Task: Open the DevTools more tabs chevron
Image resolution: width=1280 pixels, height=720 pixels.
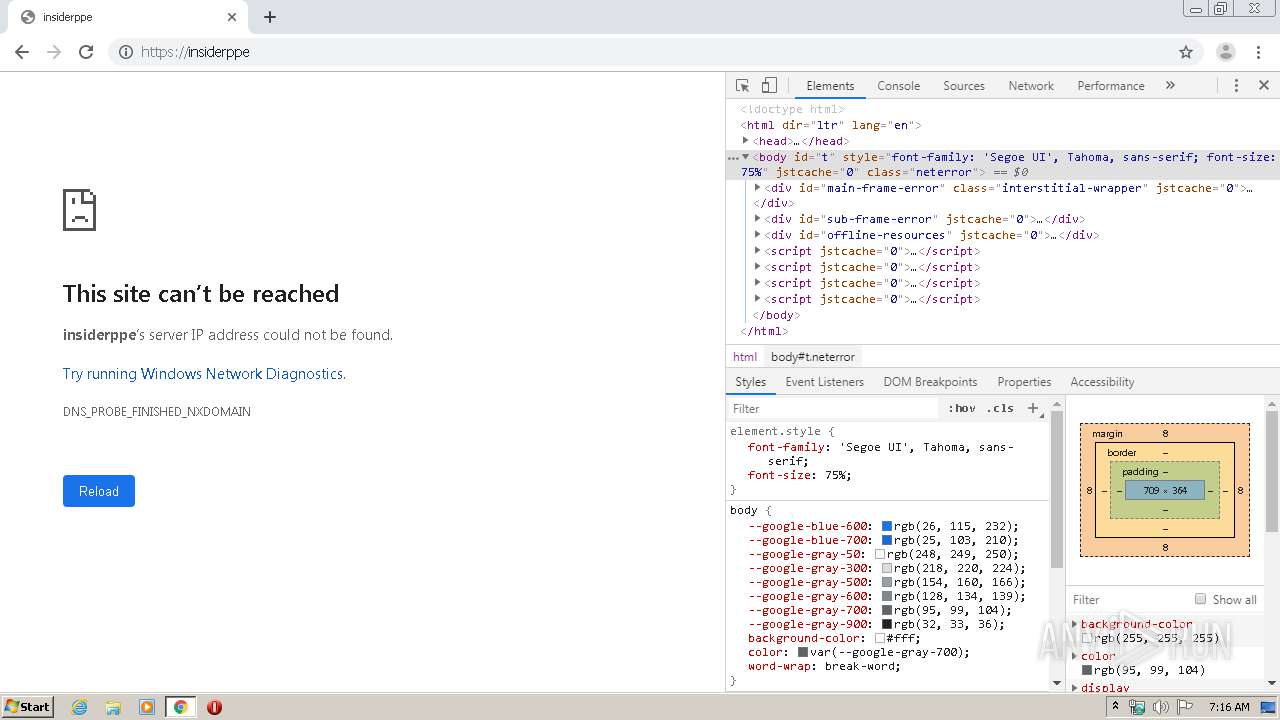Action: [1170, 86]
